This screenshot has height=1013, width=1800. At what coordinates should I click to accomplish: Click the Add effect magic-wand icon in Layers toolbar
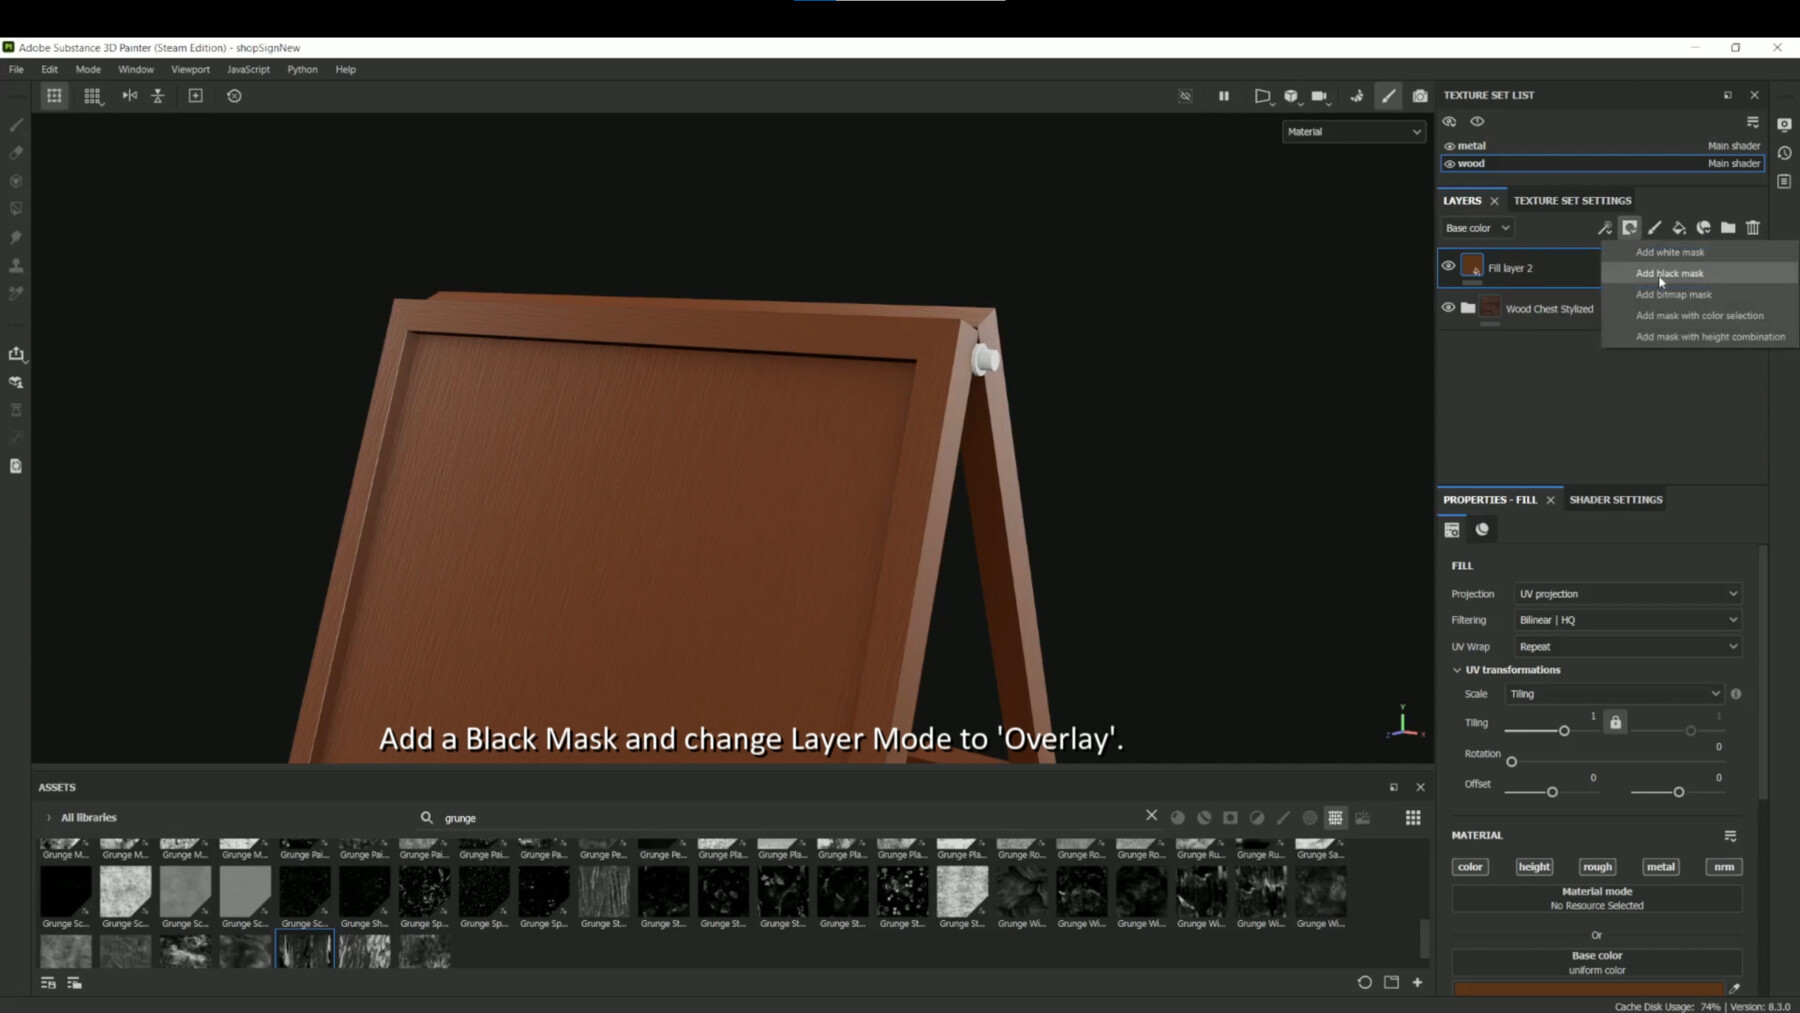(1603, 228)
